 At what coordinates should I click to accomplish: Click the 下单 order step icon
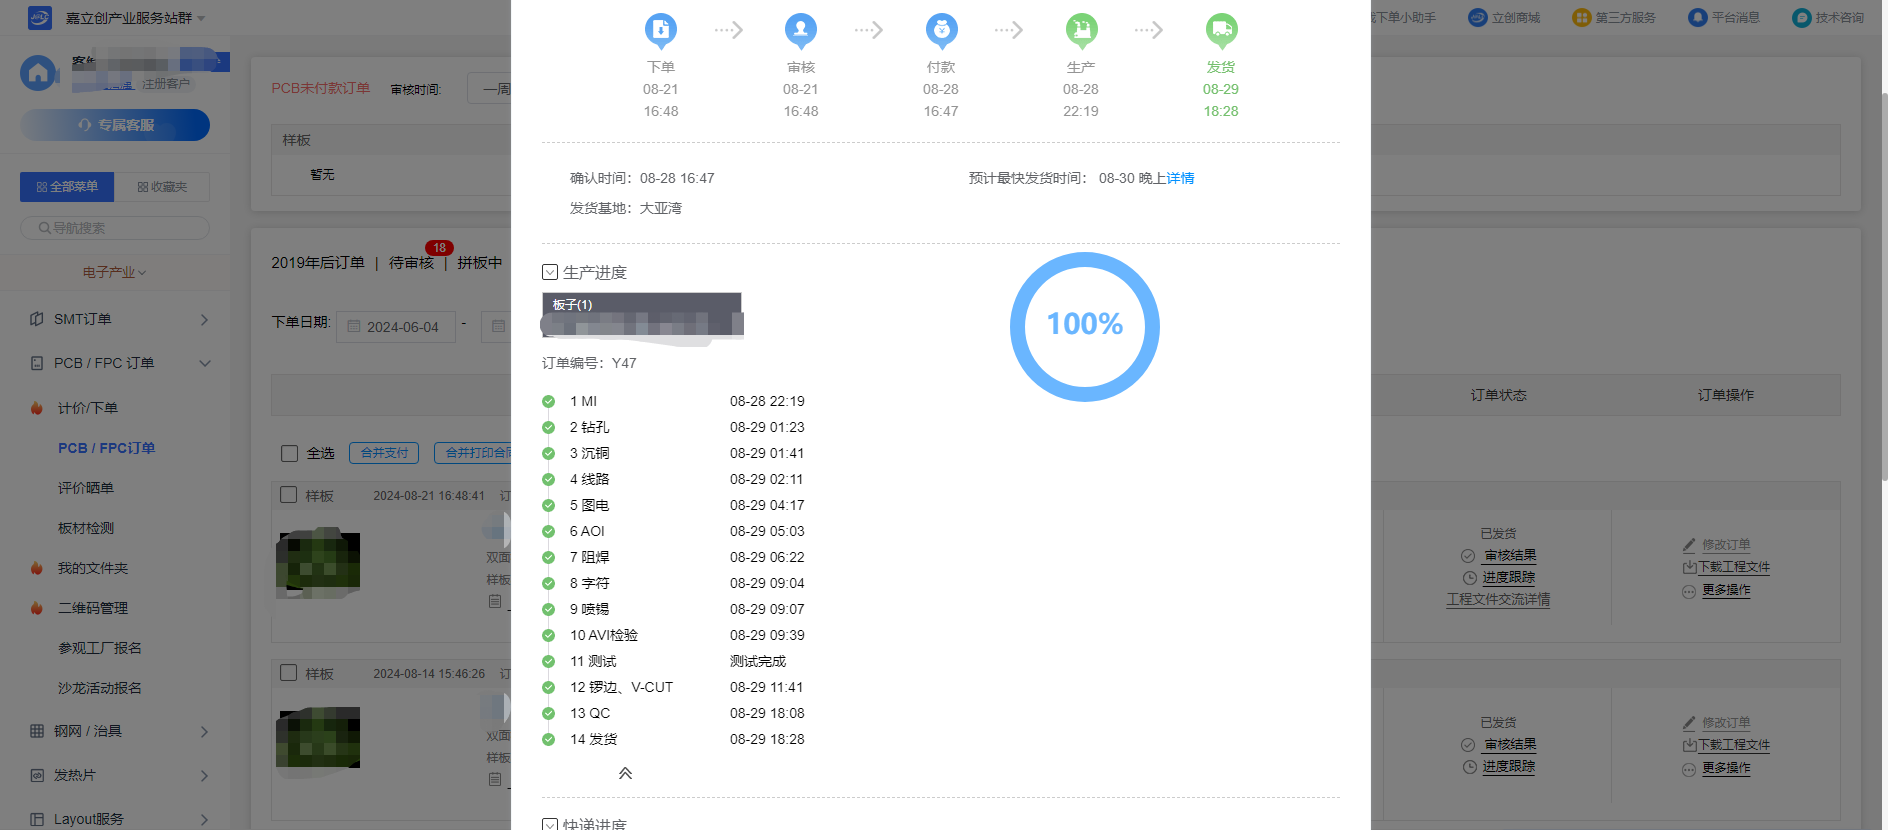point(660,31)
